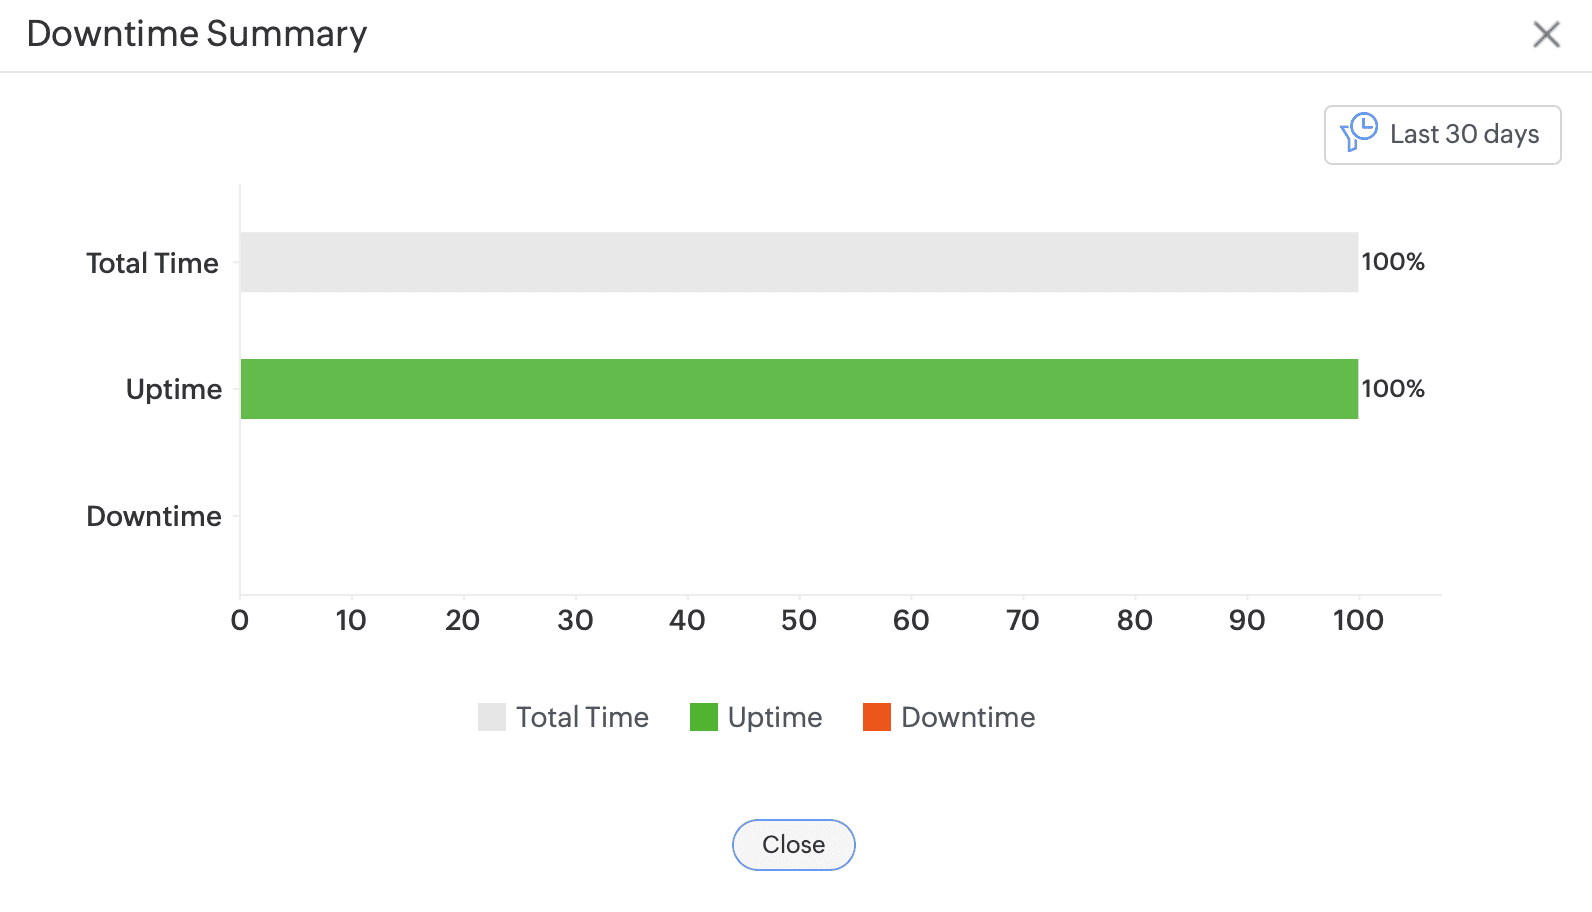Click the Downtime legend label
Viewport: 1592px width, 912px height.
pos(968,717)
